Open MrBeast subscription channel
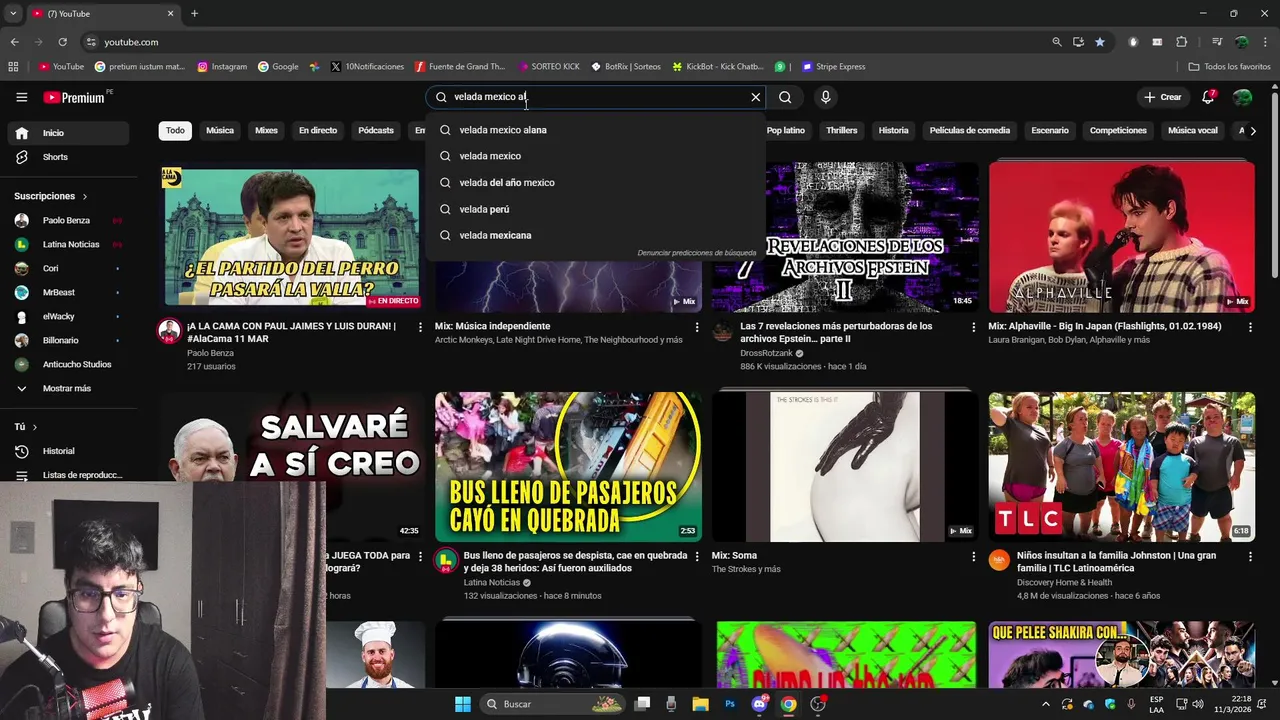The width and height of the screenshot is (1280, 720). [x=69, y=292]
